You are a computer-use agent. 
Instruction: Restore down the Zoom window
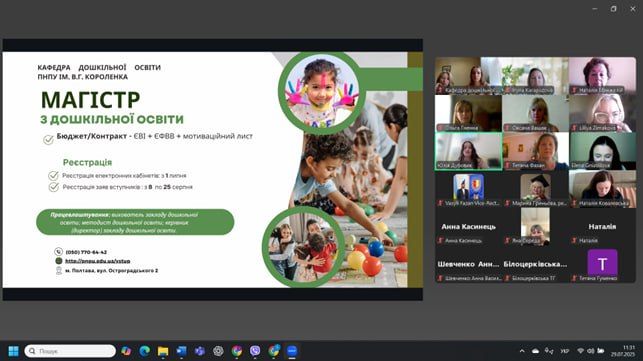pos(613,9)
